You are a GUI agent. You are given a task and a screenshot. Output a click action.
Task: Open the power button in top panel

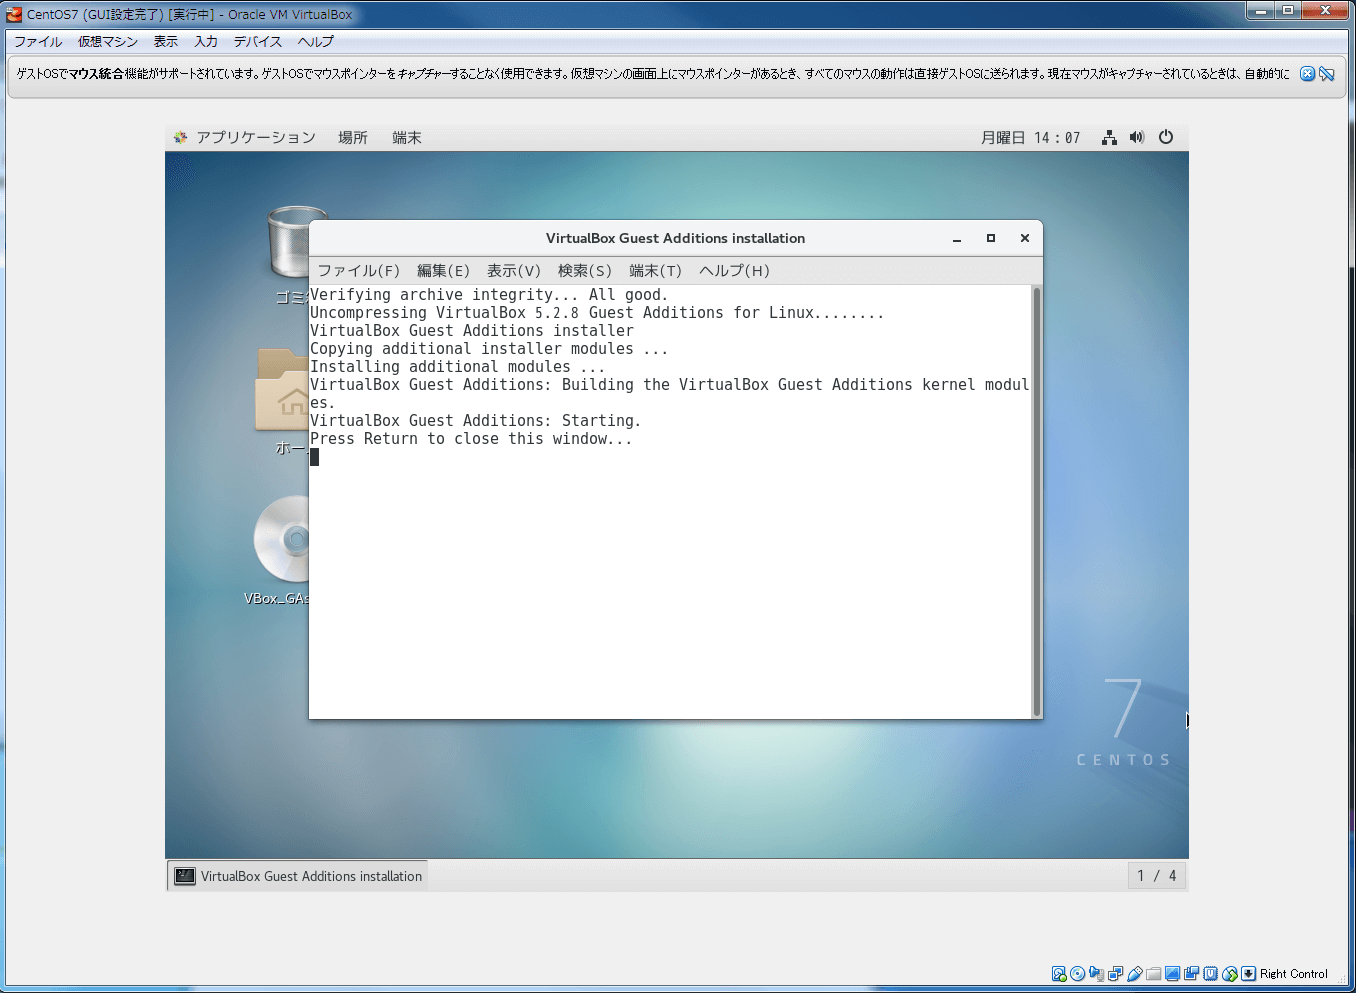(1166, 137)
